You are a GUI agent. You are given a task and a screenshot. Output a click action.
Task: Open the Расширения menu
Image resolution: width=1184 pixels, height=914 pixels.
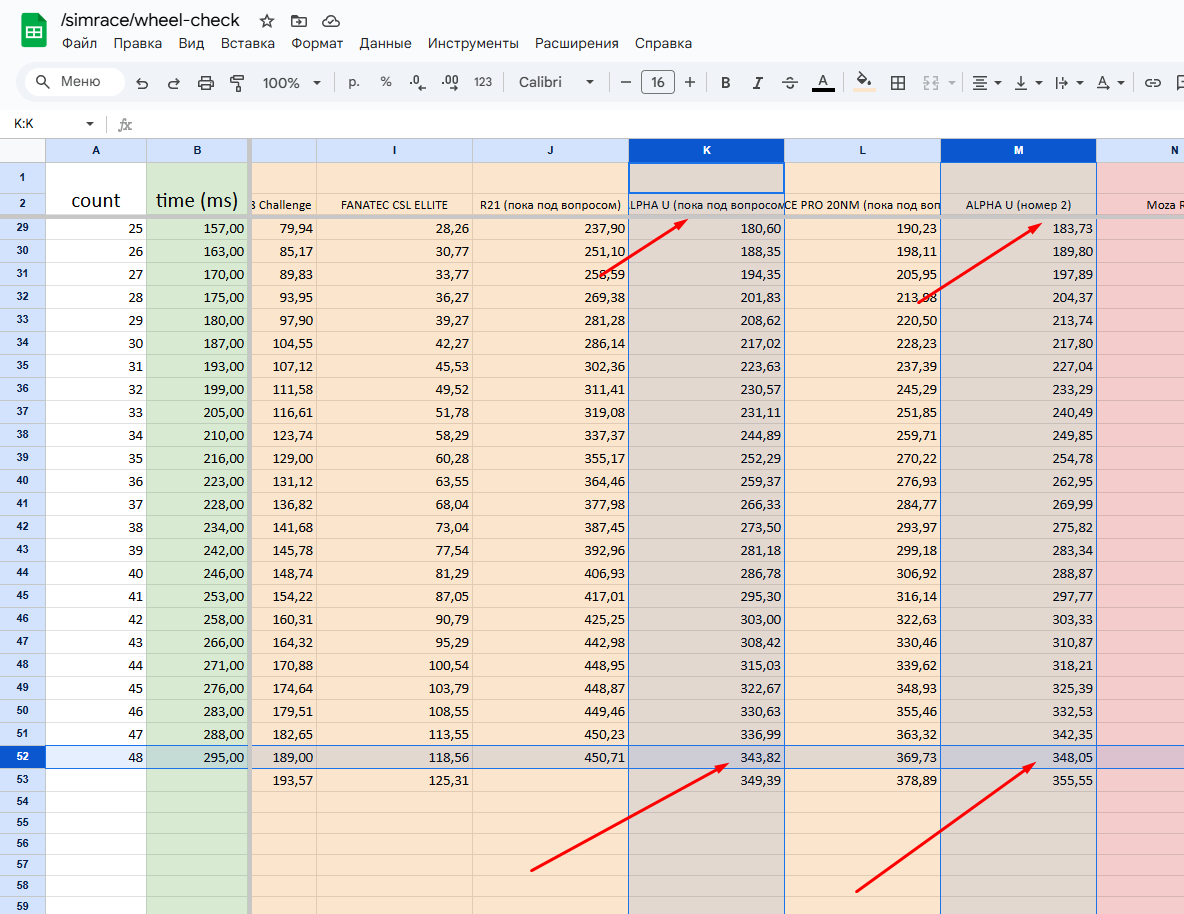coord(577,43)
